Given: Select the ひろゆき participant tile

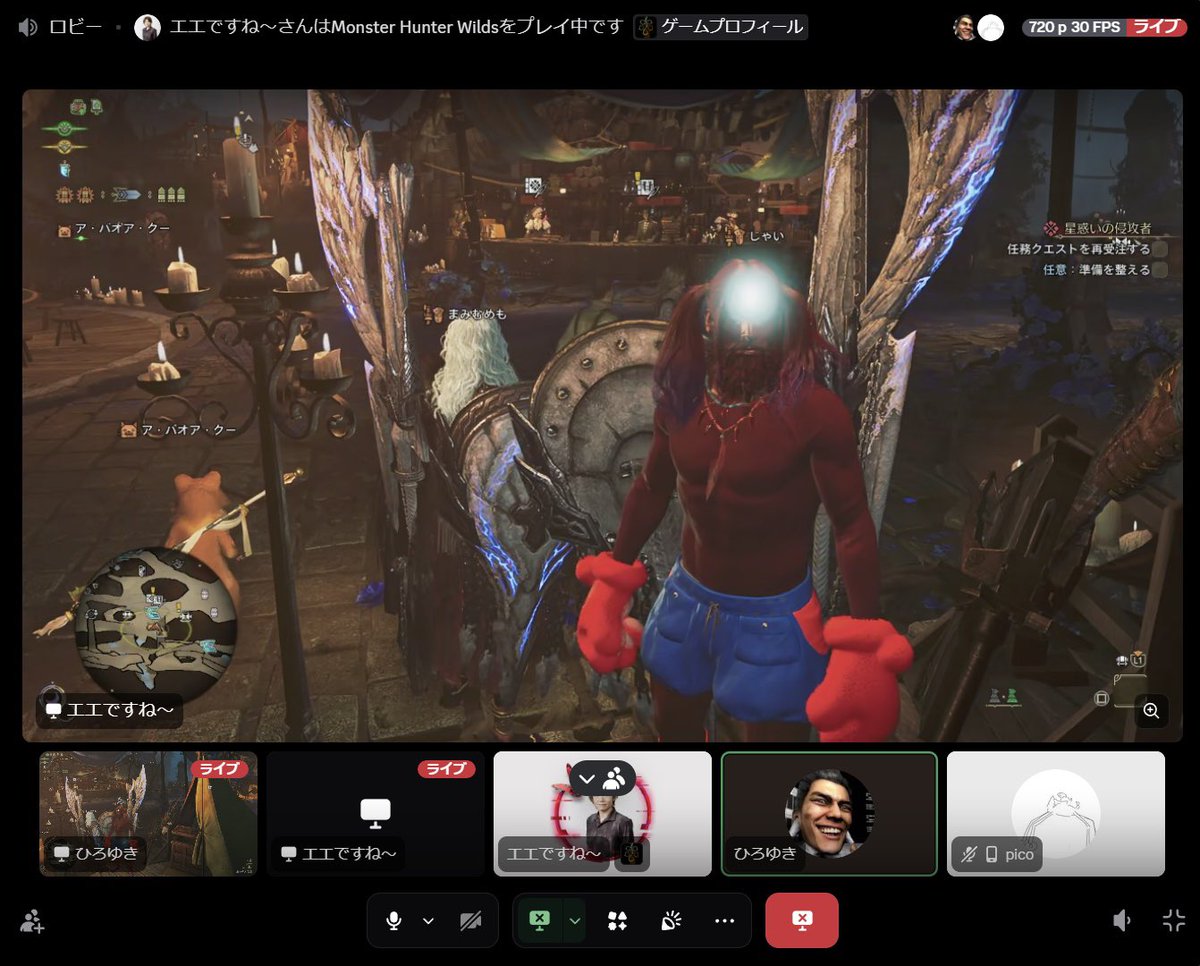Looking at the screenshot, I should coord(829,814).
